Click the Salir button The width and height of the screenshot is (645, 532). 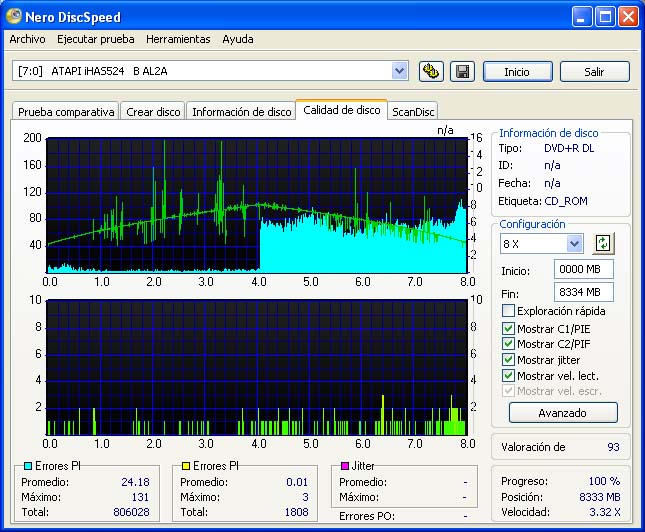[x=594, y=72]
